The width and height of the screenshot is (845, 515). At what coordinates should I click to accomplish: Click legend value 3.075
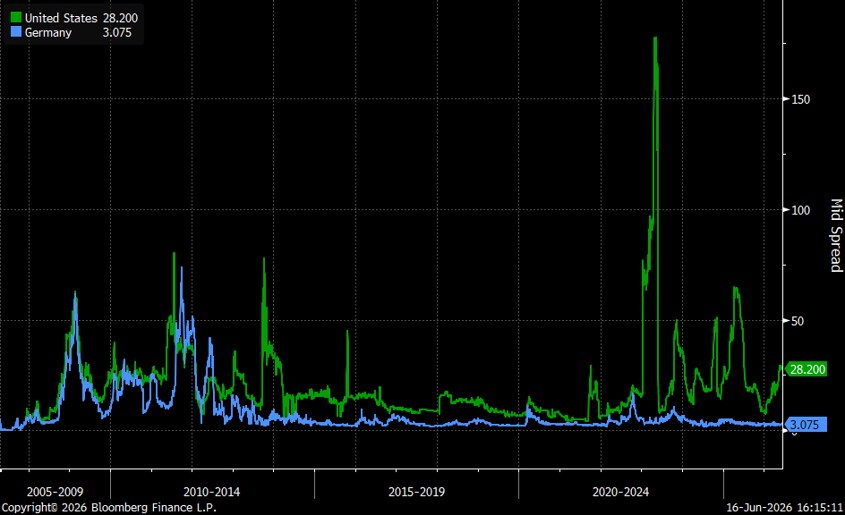[x=117, y=32]
